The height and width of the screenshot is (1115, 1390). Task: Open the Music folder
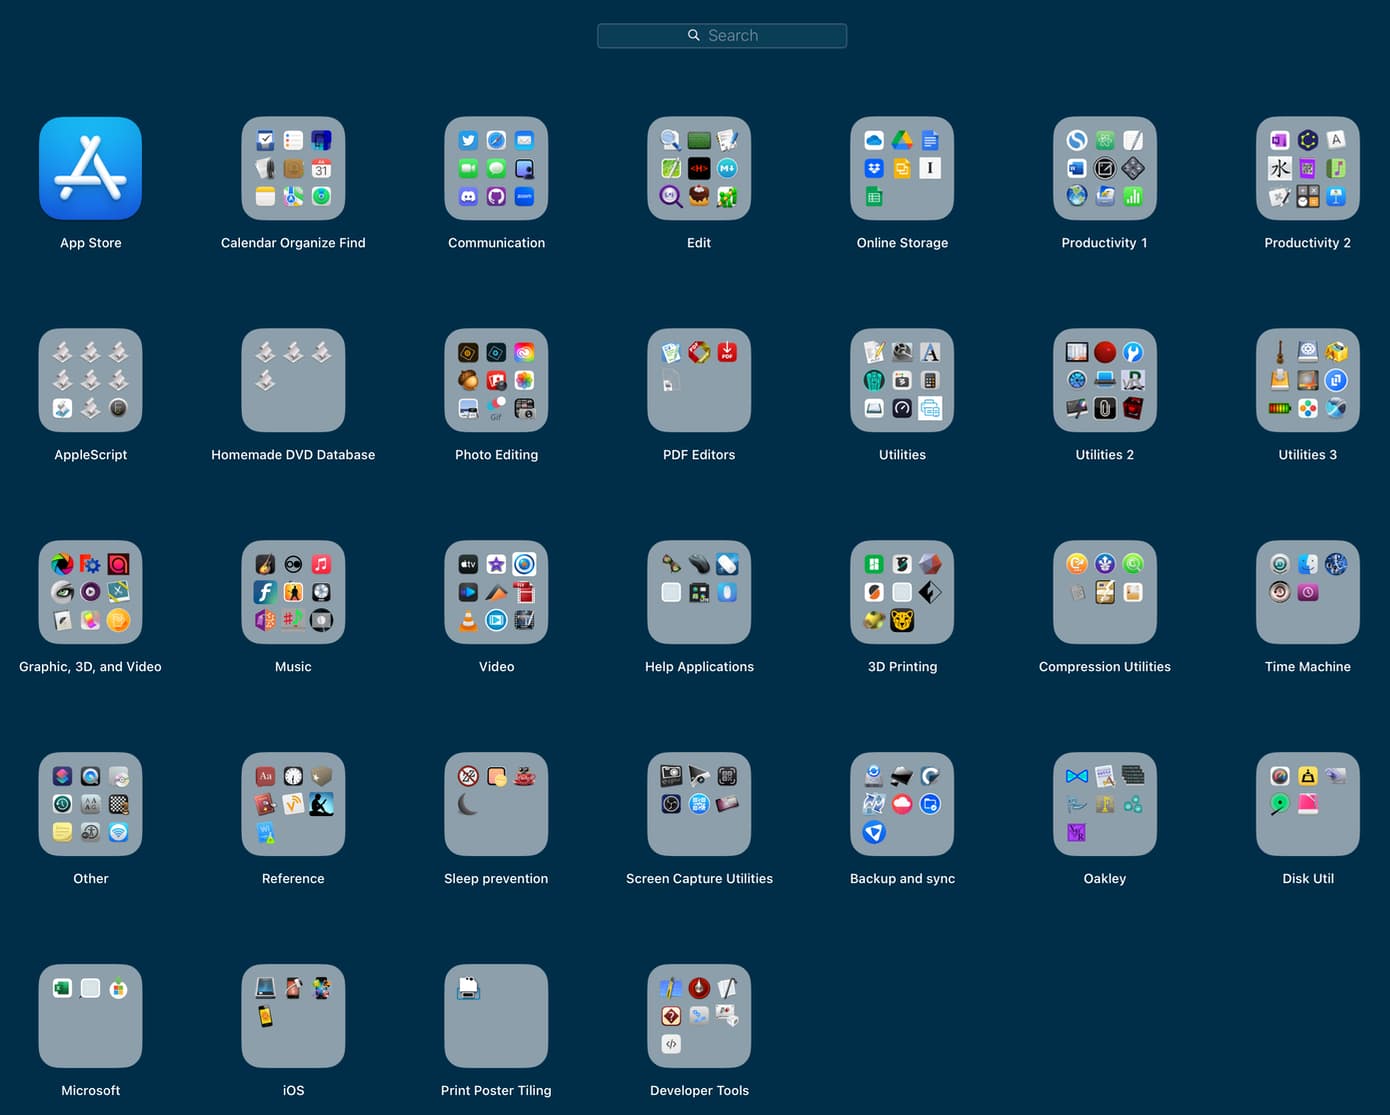[293, 592]
